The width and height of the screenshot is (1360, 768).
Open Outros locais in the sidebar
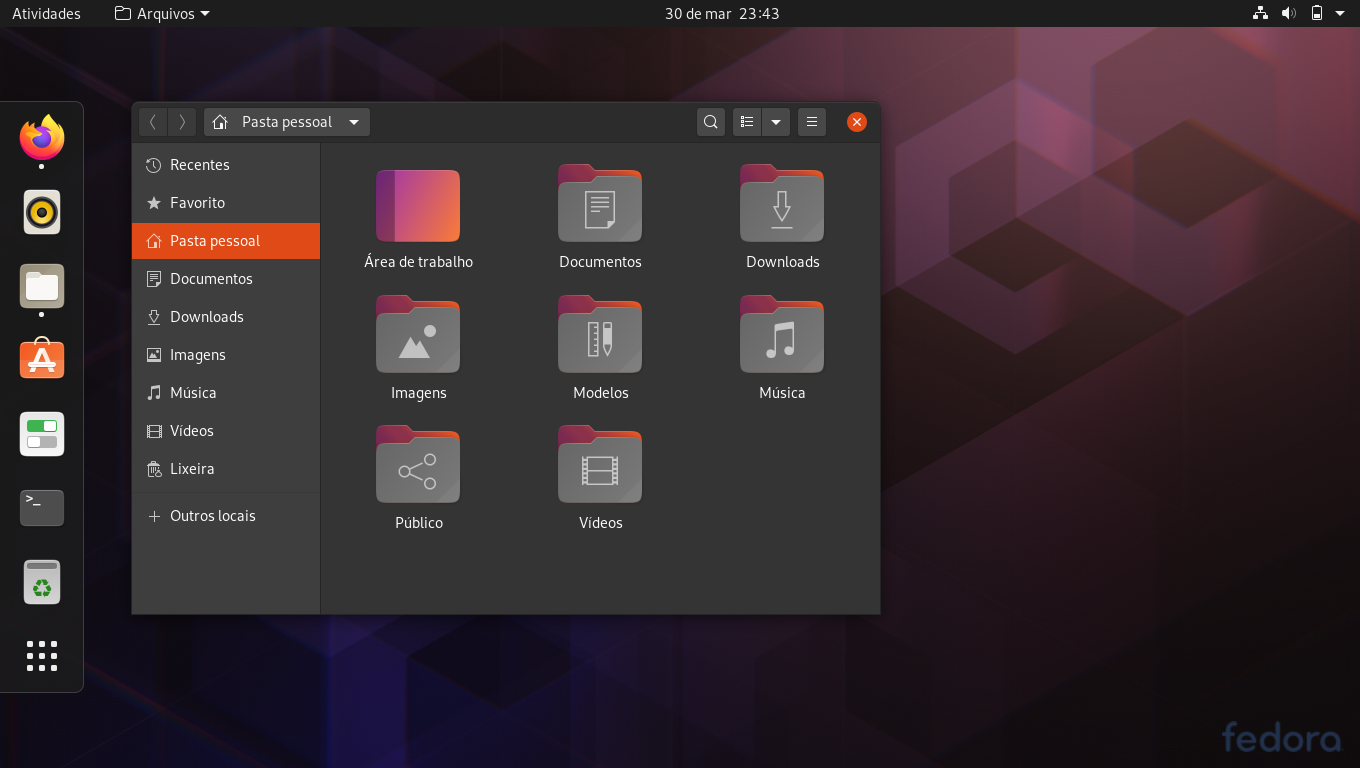(226, 516)
